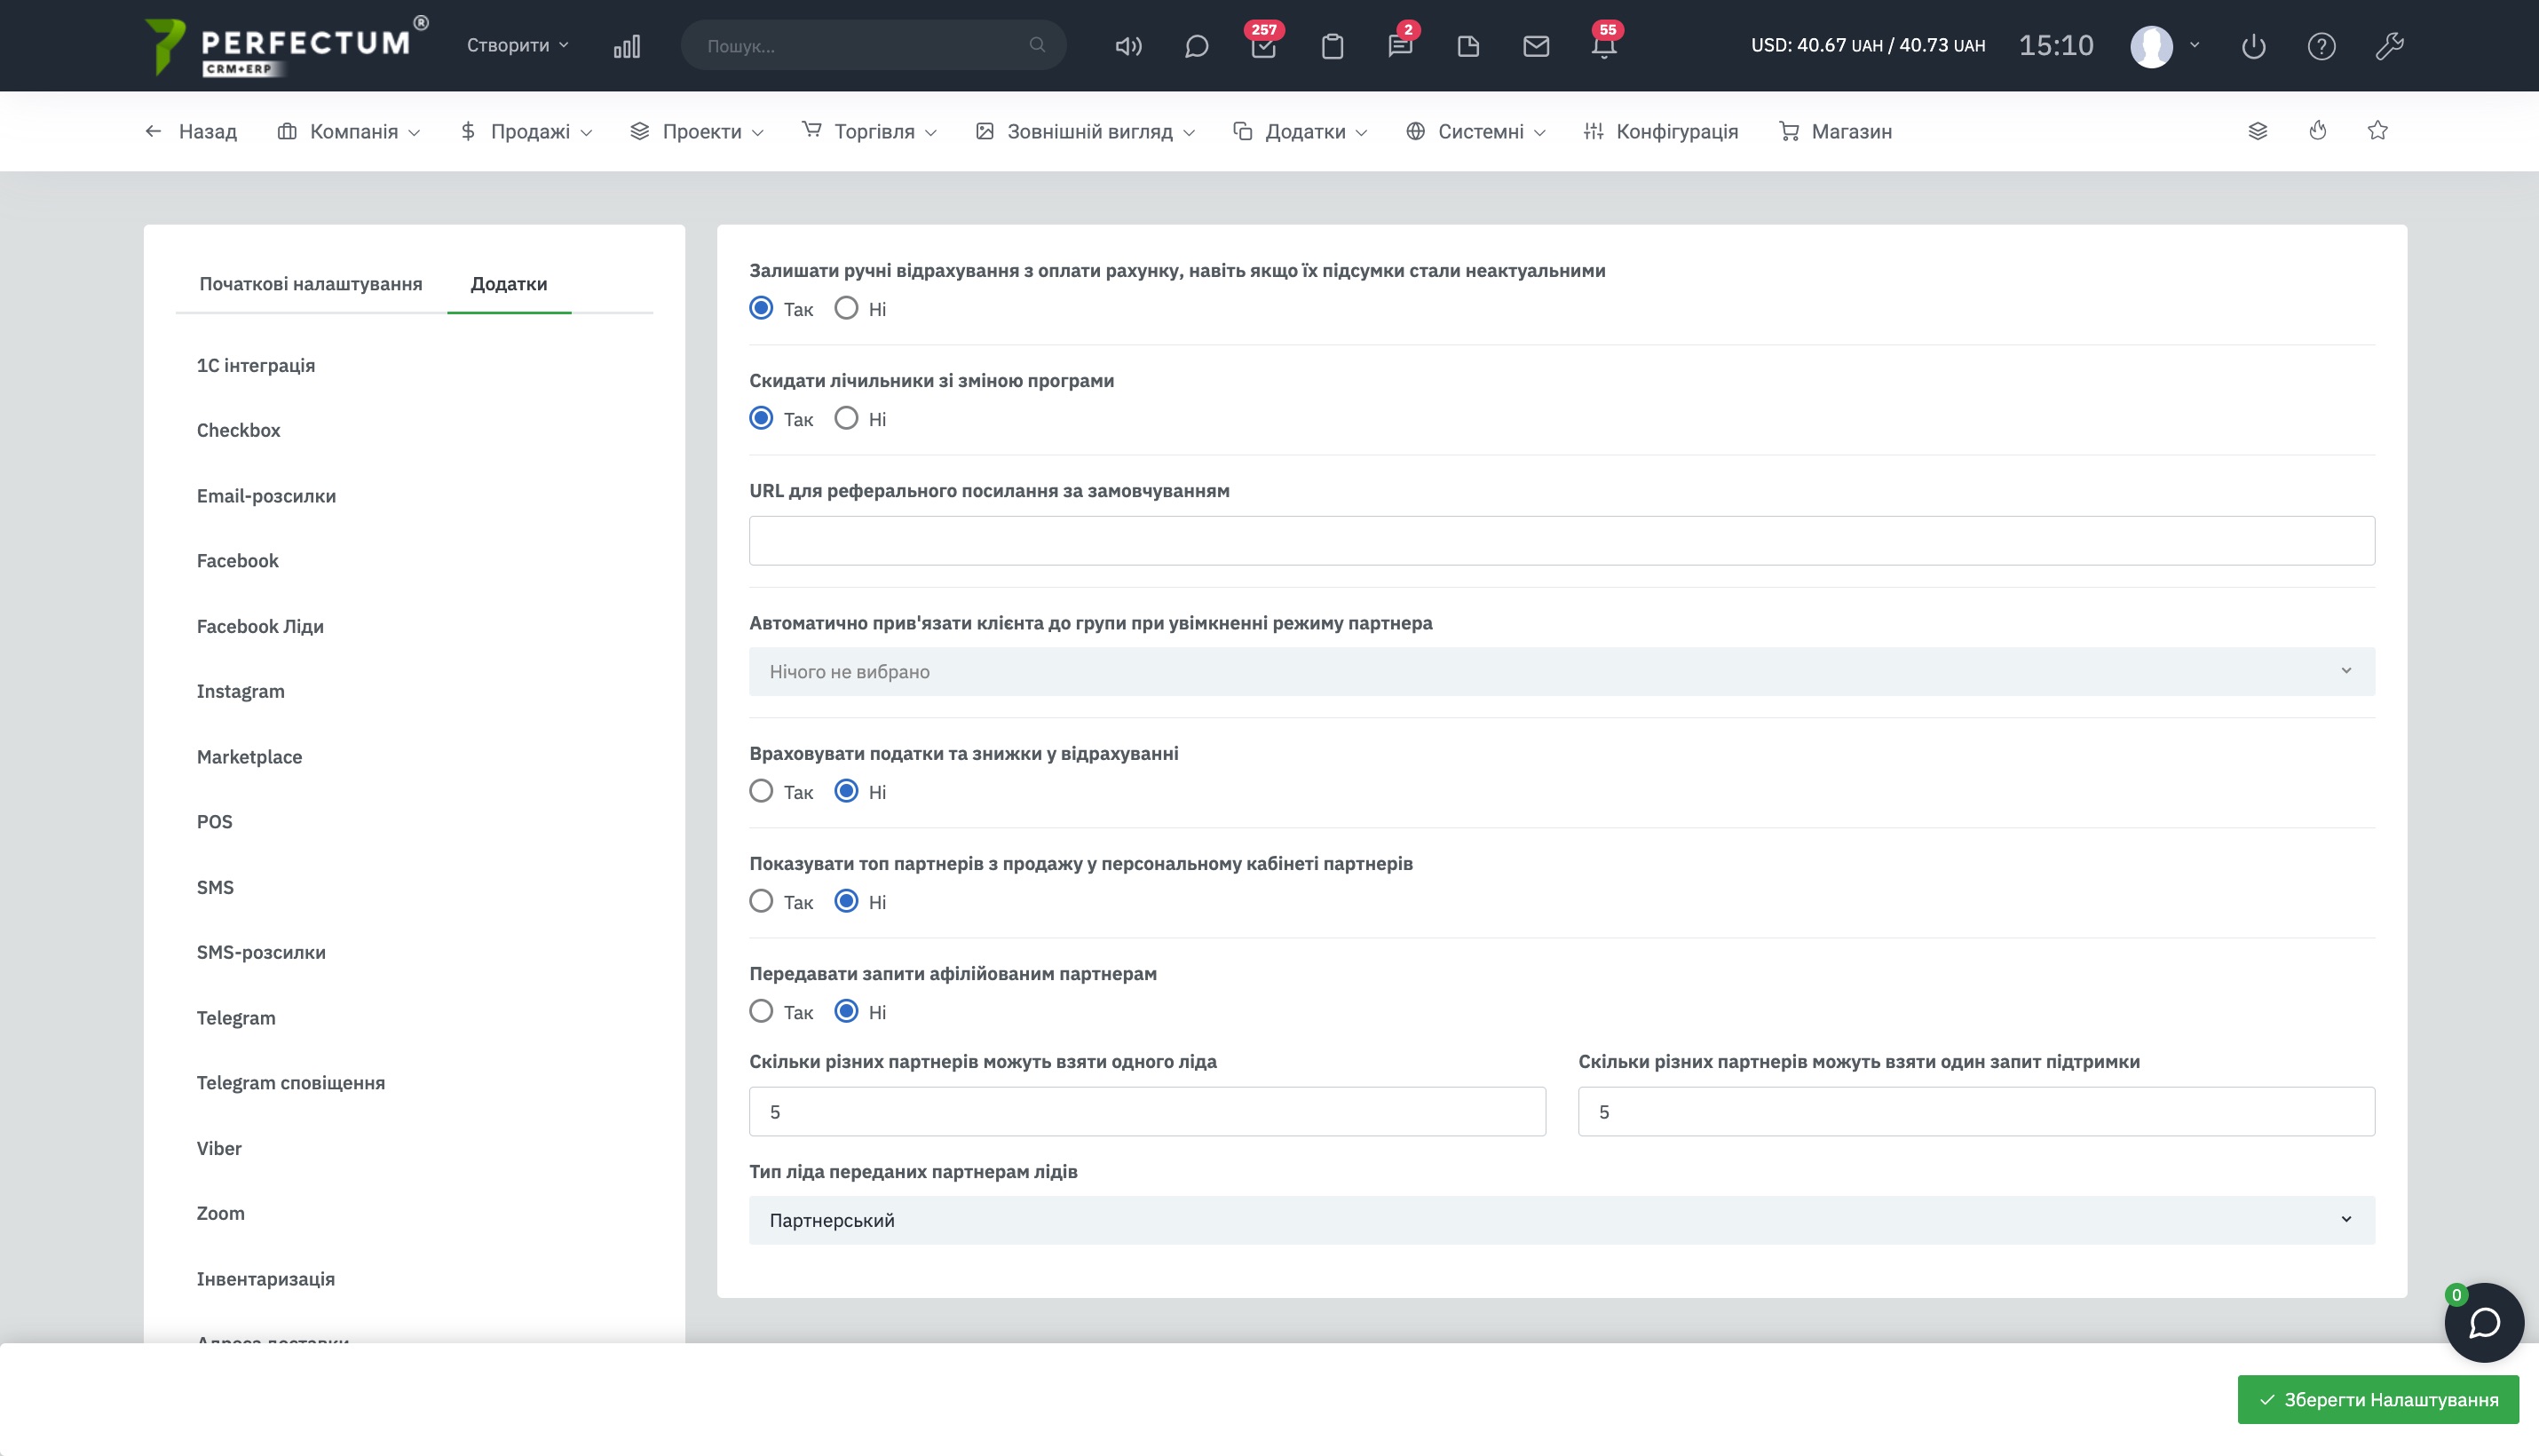Image resolution: width=2539 pixels, height=1456 pixels.
Task: Click the mail envelope icon
Action: (x=1536, y=46)
